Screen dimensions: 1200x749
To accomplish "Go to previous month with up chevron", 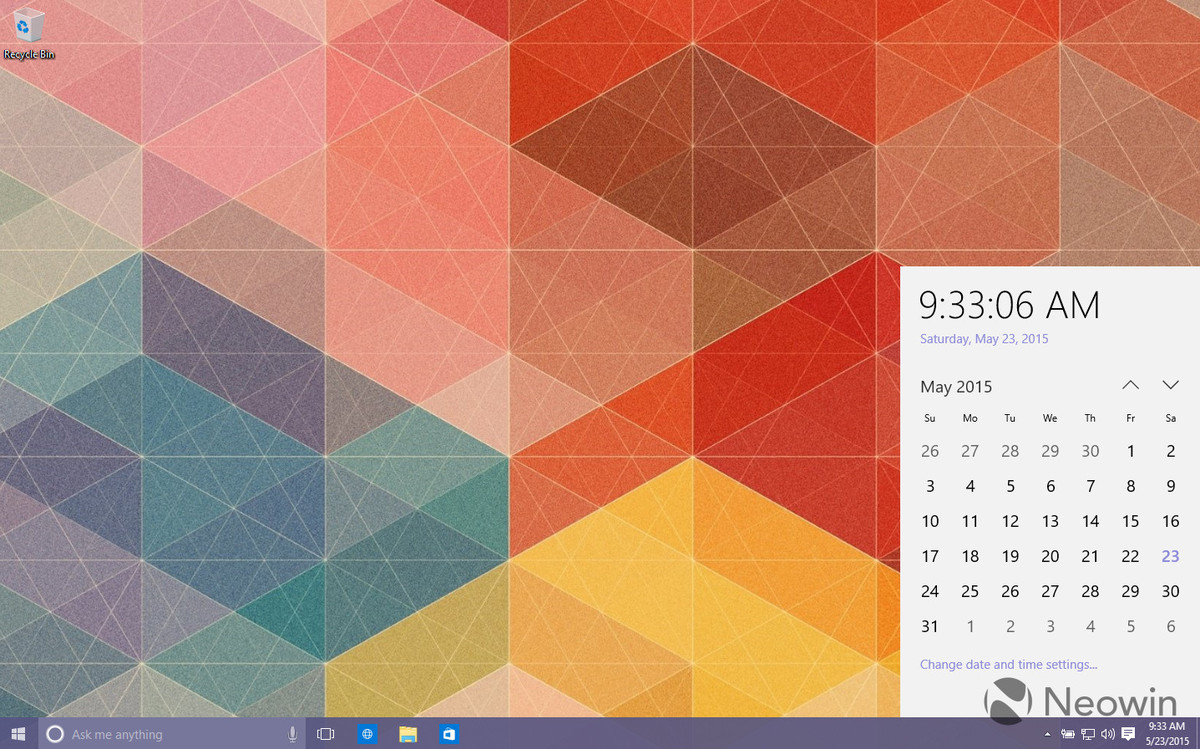I will (1130, 385).
